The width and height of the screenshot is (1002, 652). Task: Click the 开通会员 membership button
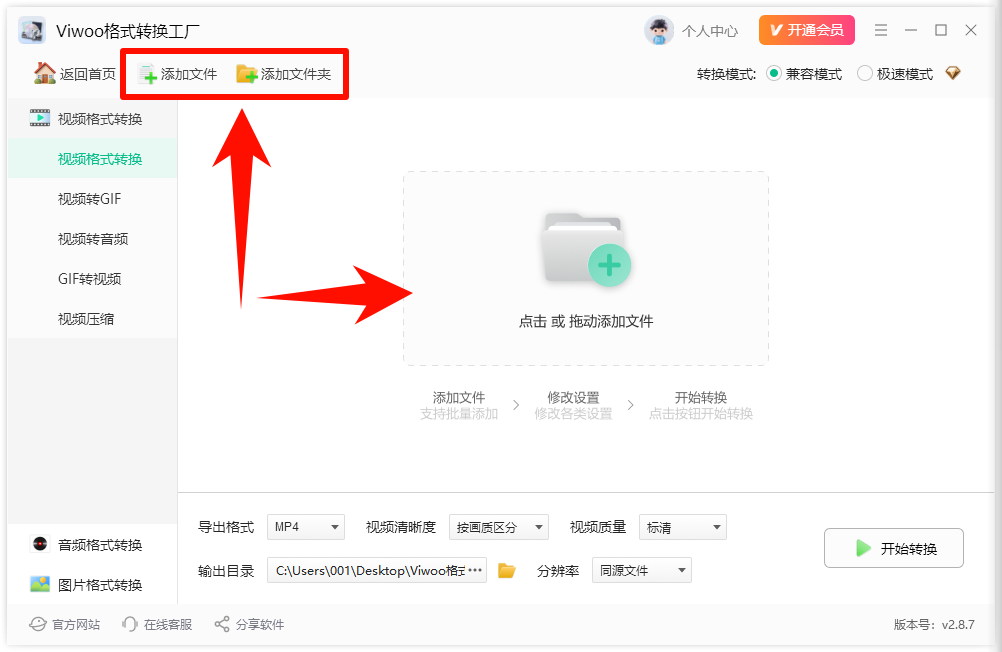click(x=806, y=30)
